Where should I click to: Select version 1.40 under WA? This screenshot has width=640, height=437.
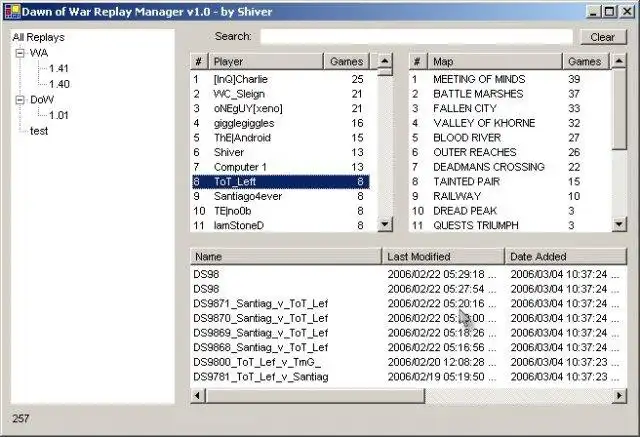[59, 84]
